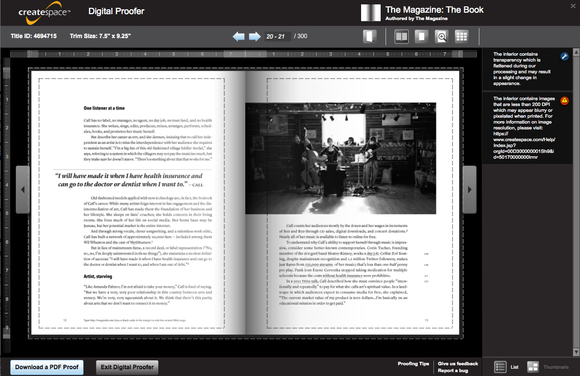Click the pull quote on left page
580x376 pixels.
(129, 180)
